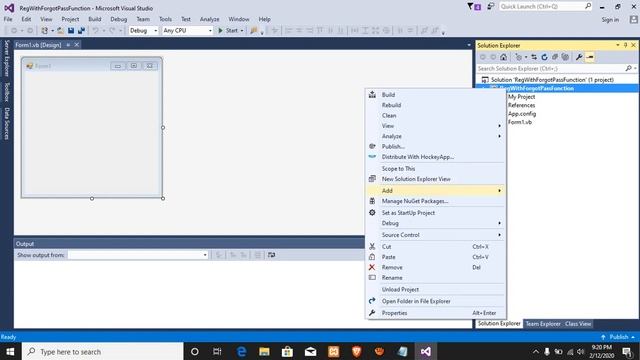Image resolution: width=640 pixels, height=360 pixels.
Task: Open the Data Sources side tab
Action: [x=7, y=123]
